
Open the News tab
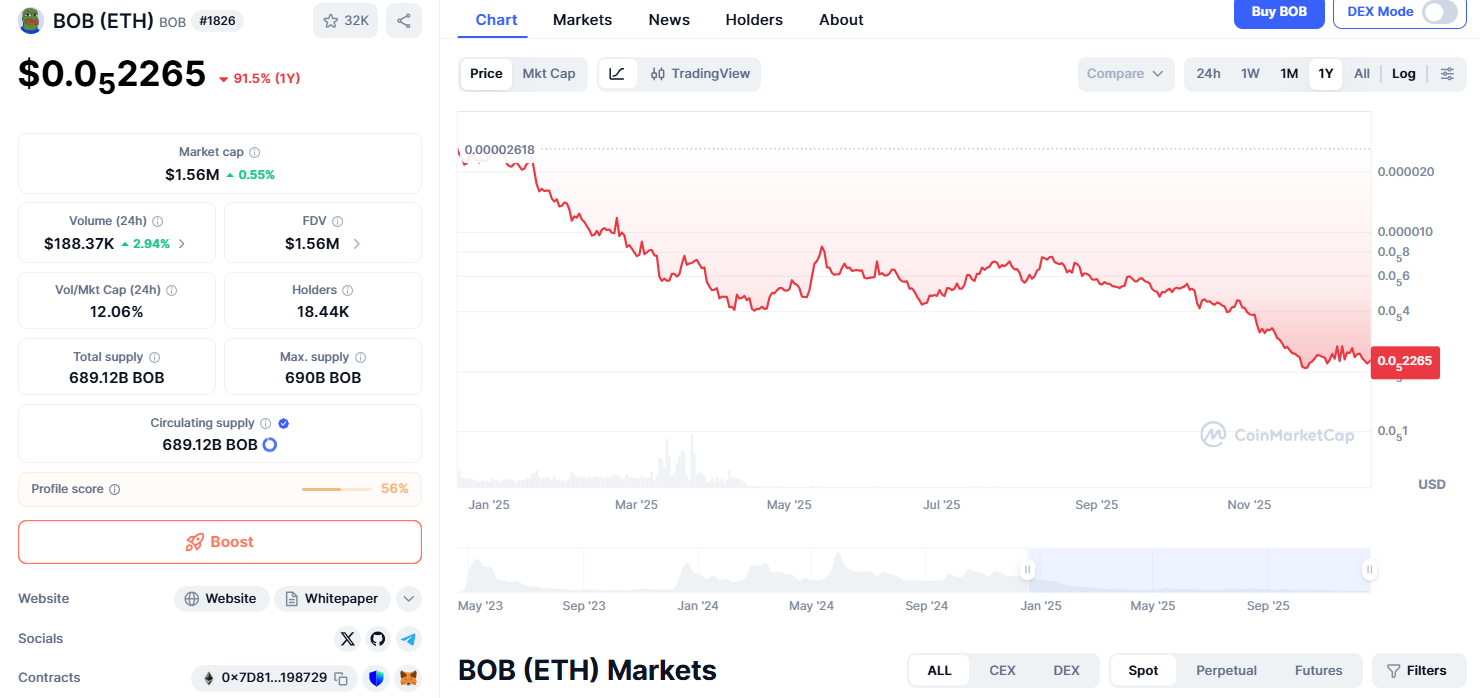(669, 20)
